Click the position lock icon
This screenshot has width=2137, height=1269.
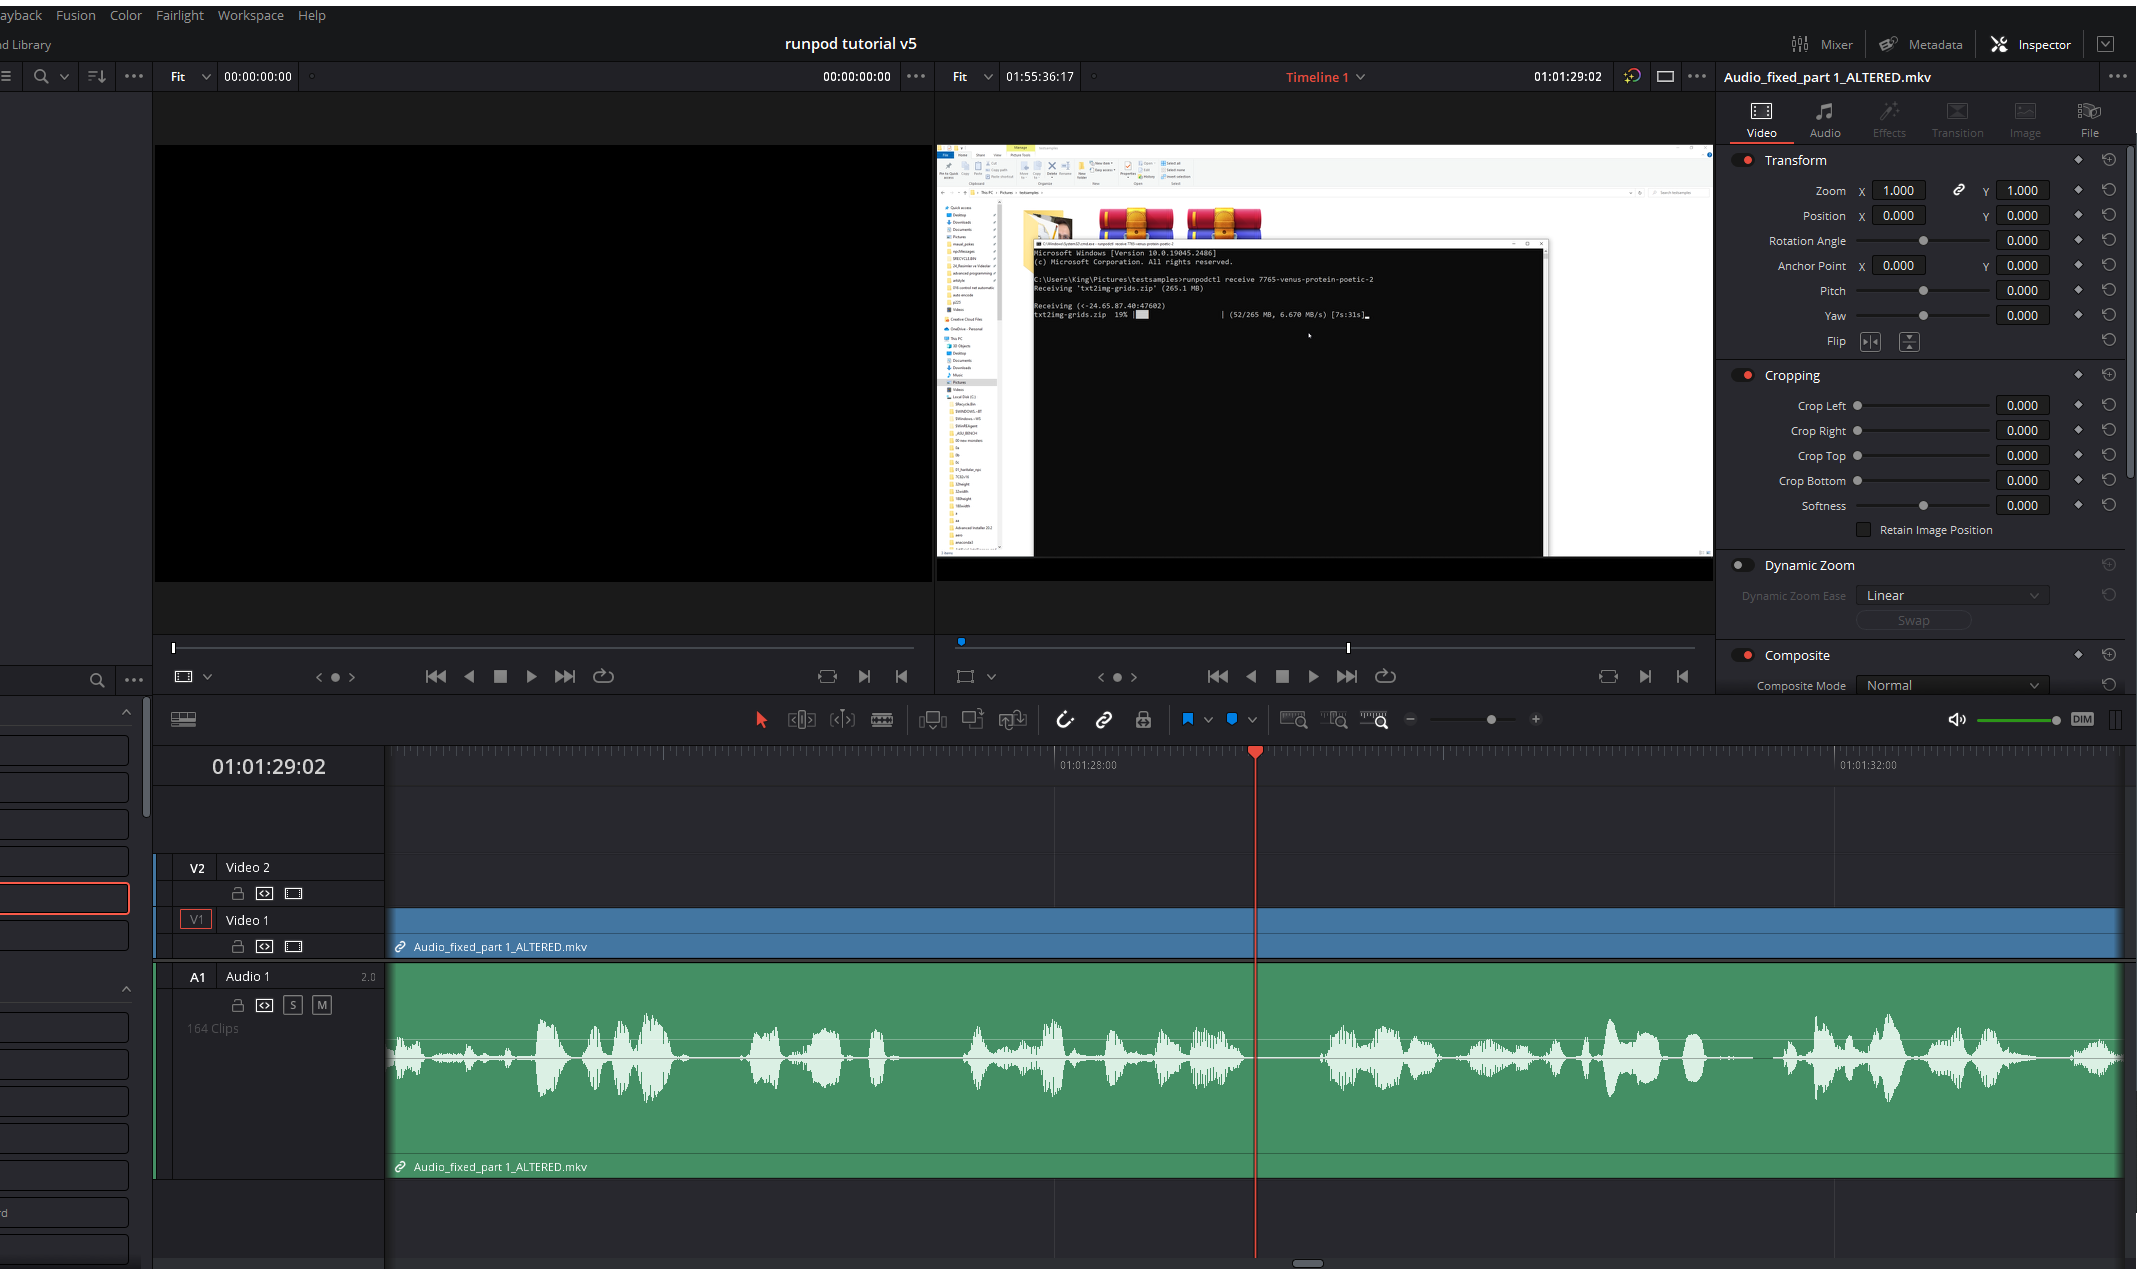[1143, 720]
